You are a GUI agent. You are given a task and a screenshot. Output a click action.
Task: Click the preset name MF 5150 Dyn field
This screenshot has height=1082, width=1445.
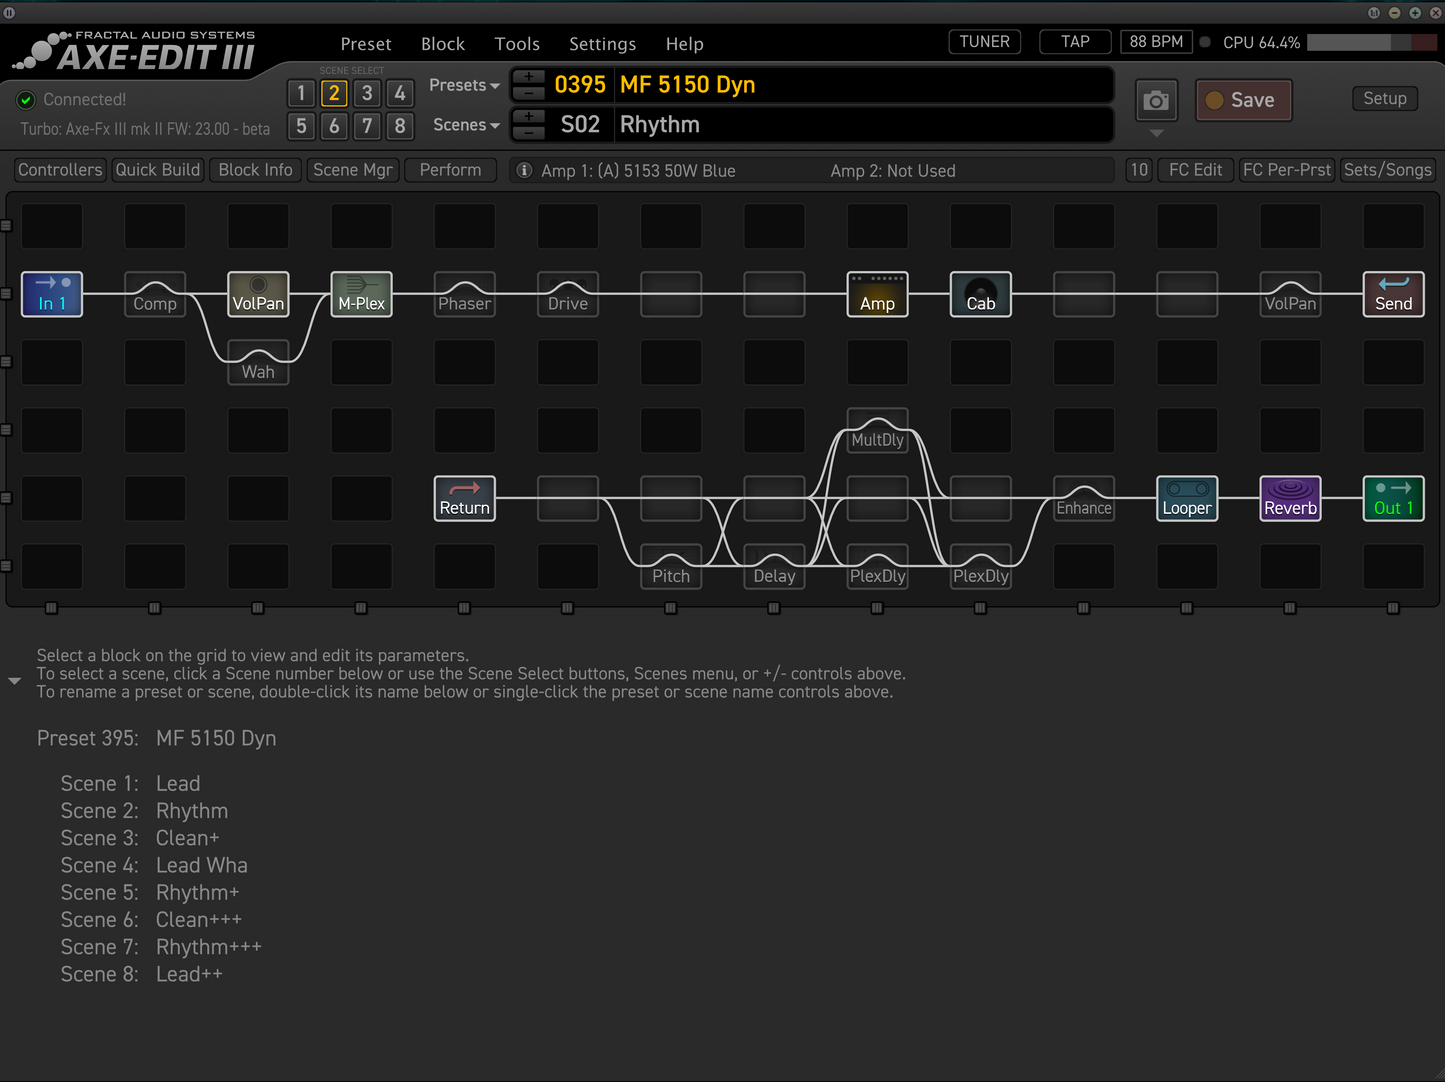click(863, 85)
